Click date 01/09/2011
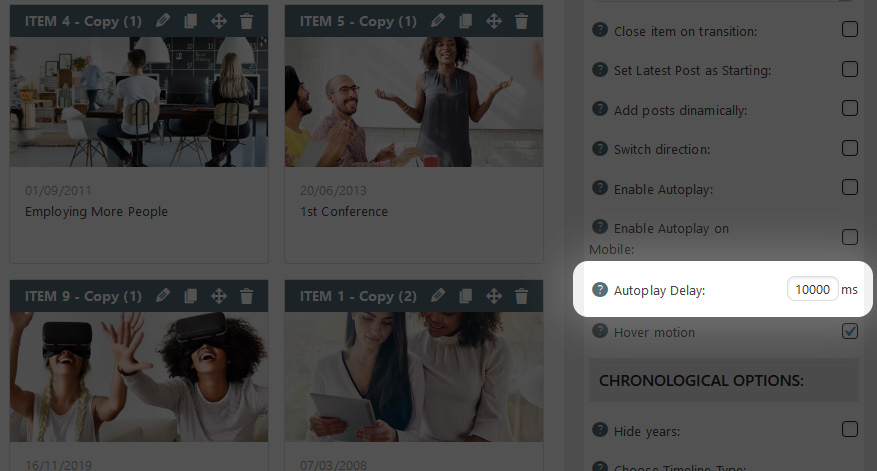The image size is (877, 471). pos(58,191)
